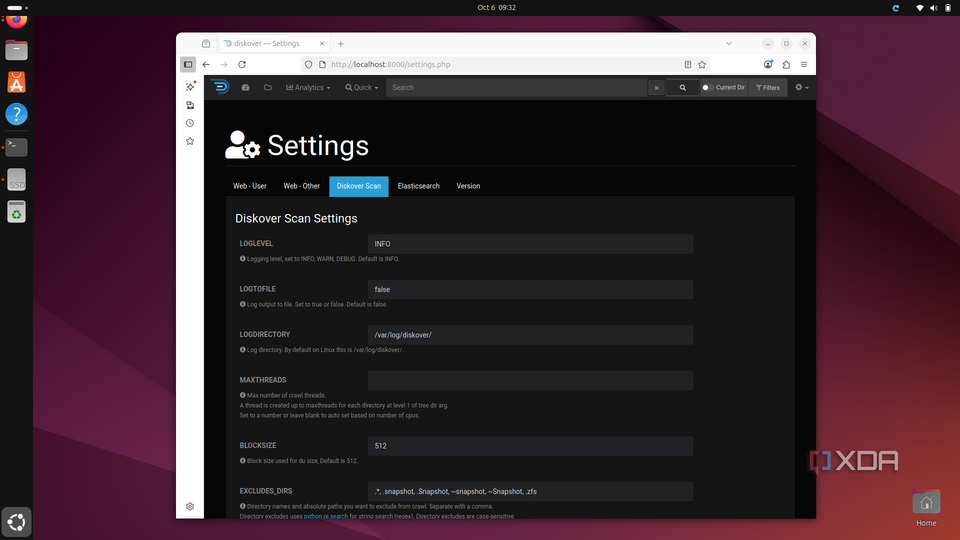Viewport: 960px width, 540px height.
Task: Open bookmarks star sidebar icon
Action: (190, 141)
